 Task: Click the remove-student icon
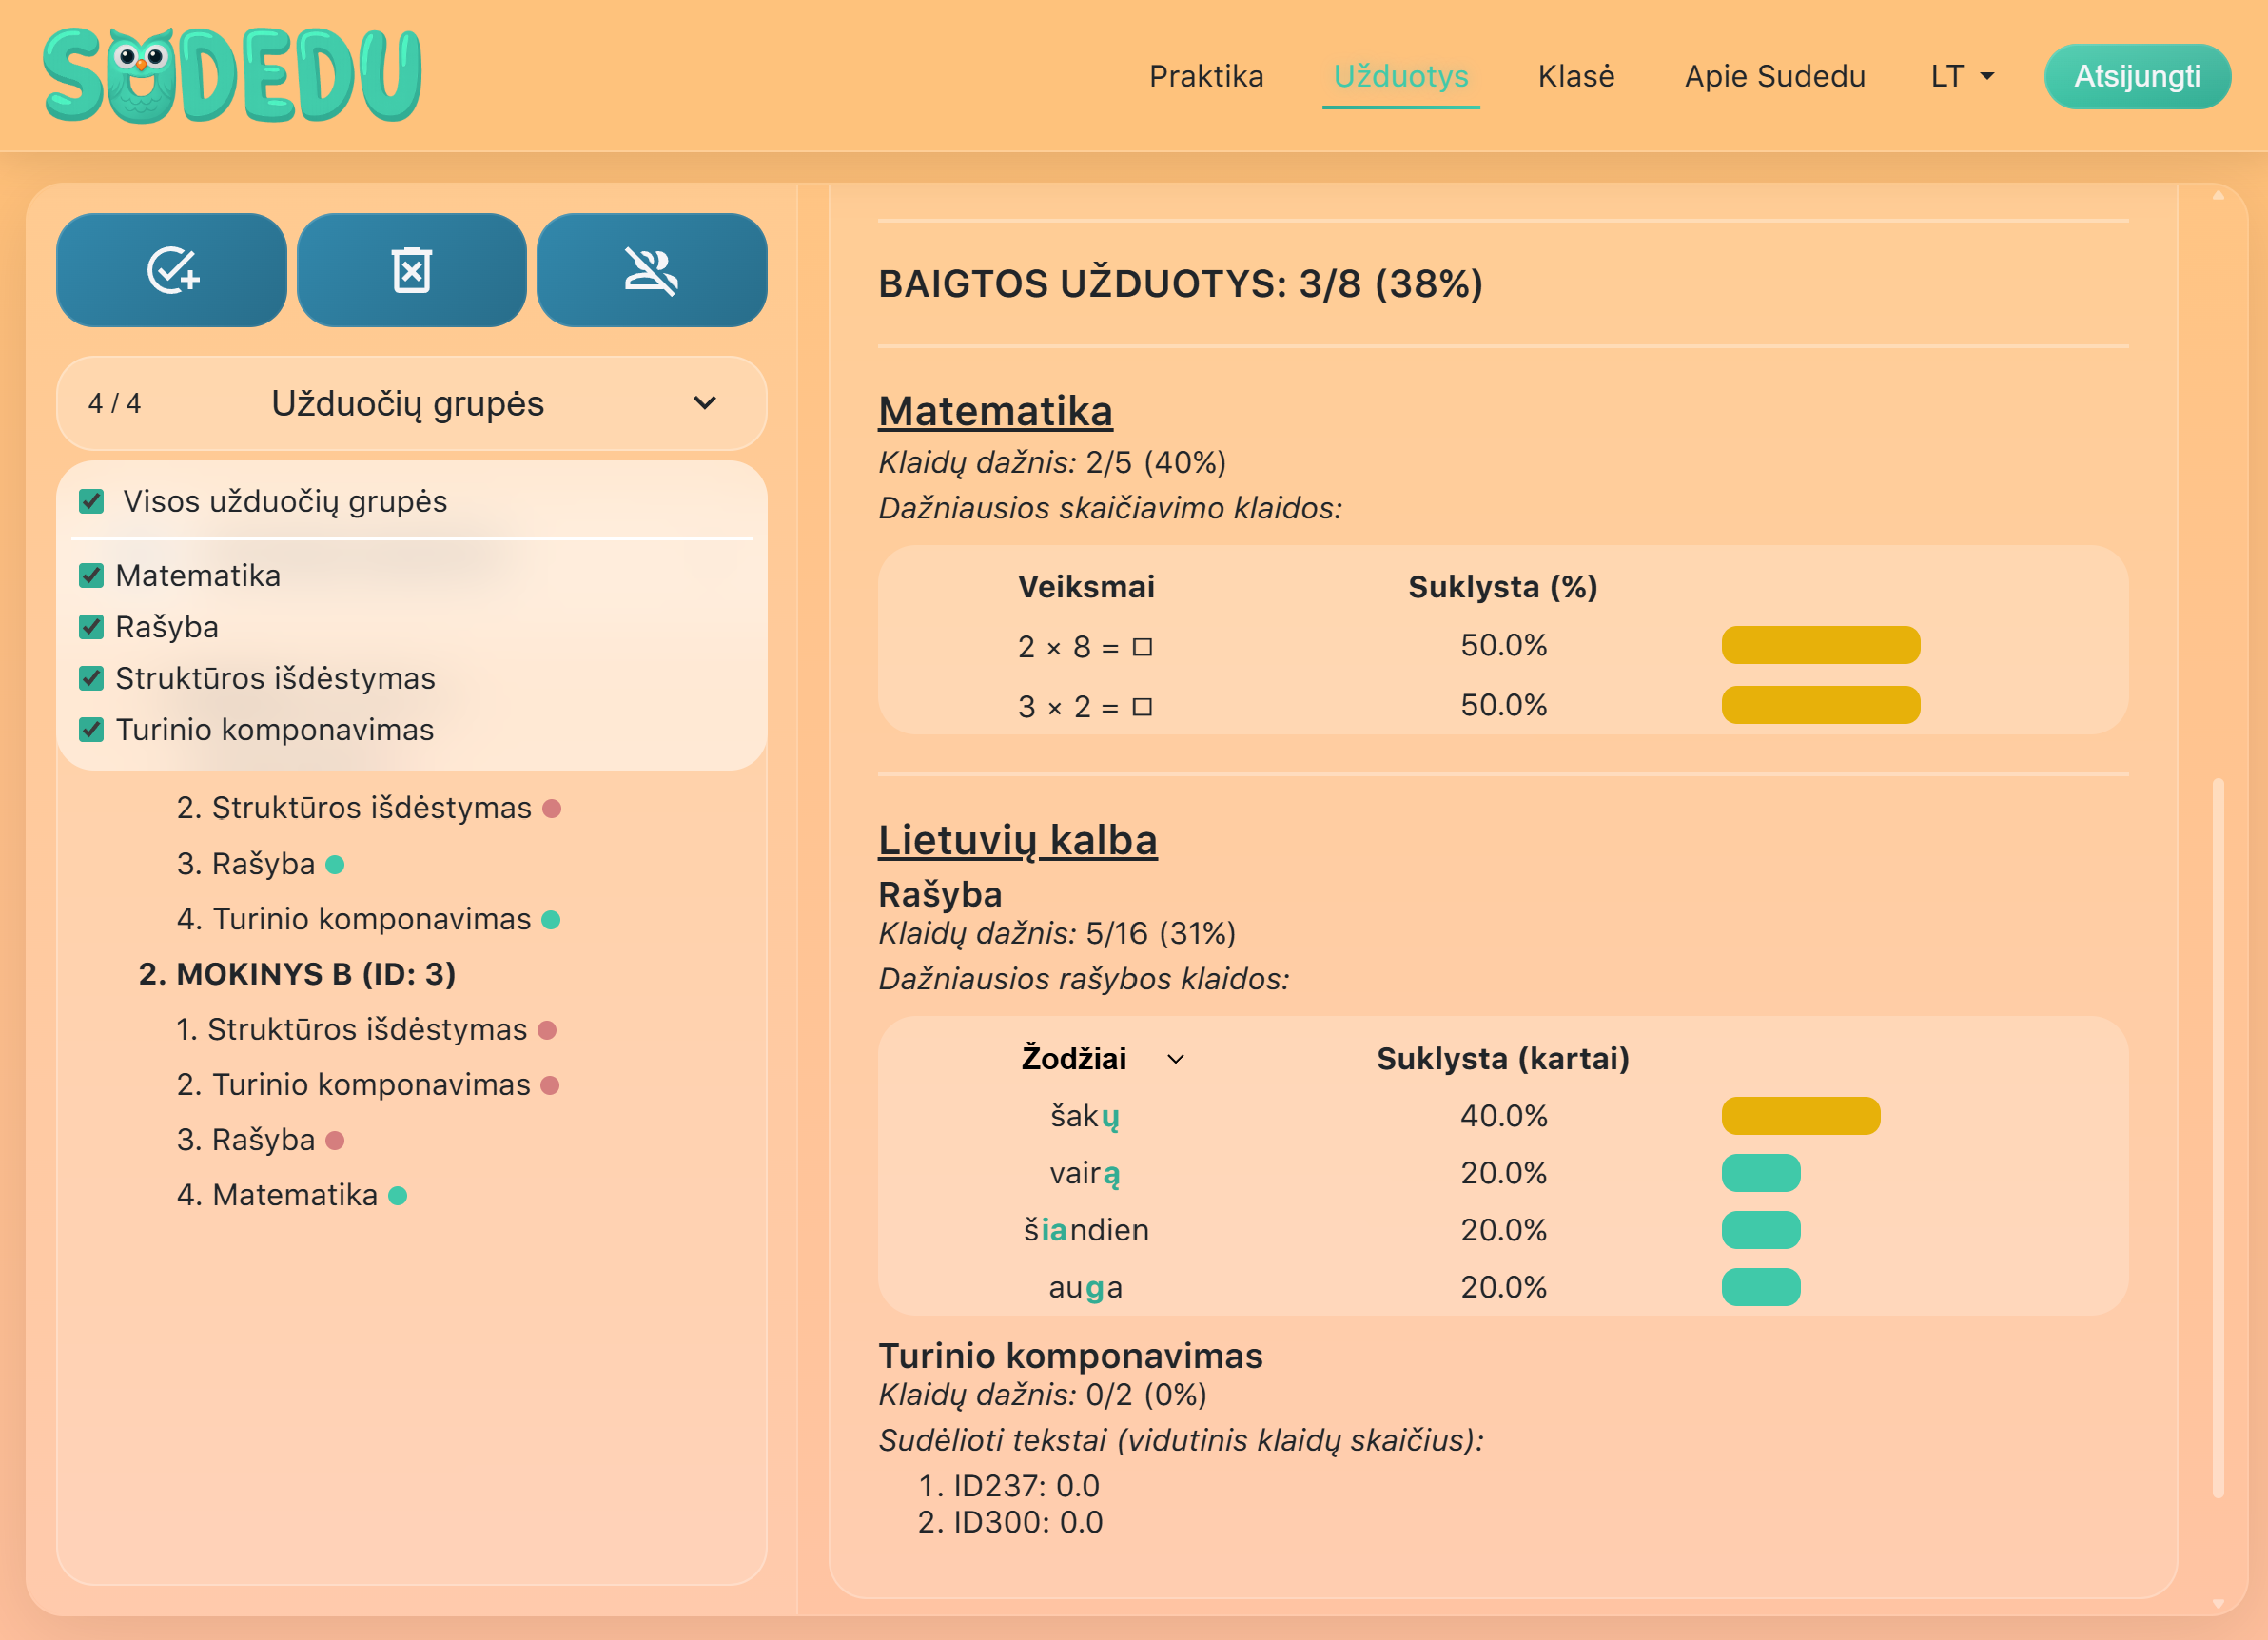click(651, 270)
